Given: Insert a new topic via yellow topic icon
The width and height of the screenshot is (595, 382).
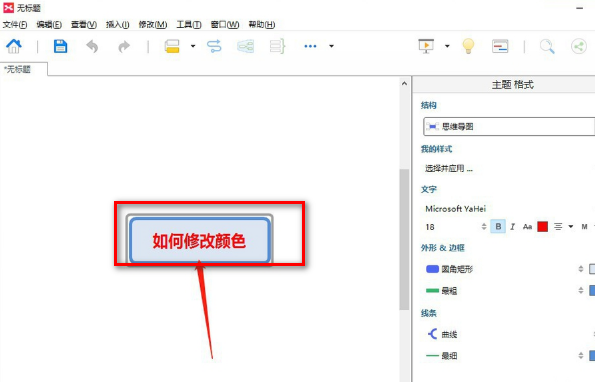Looking at the screenshot, I should 172,46.
